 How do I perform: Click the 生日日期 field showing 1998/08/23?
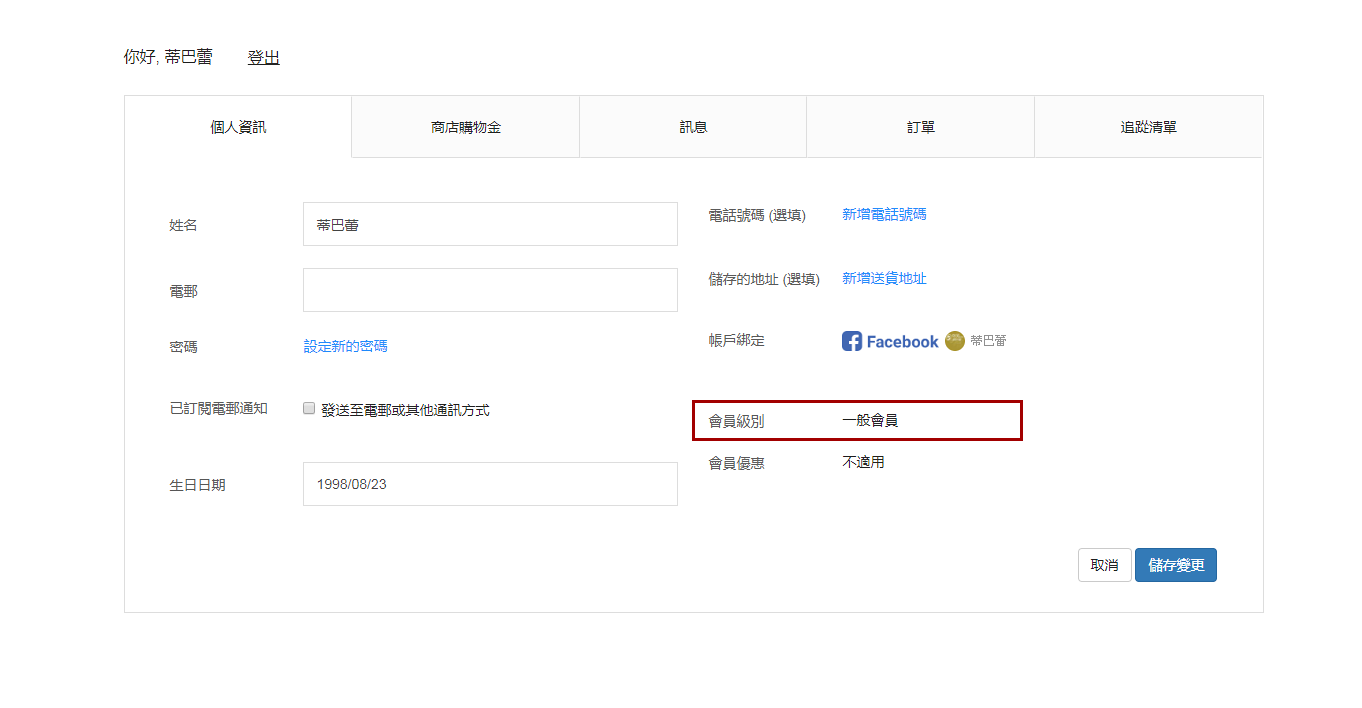coord(490,484)
